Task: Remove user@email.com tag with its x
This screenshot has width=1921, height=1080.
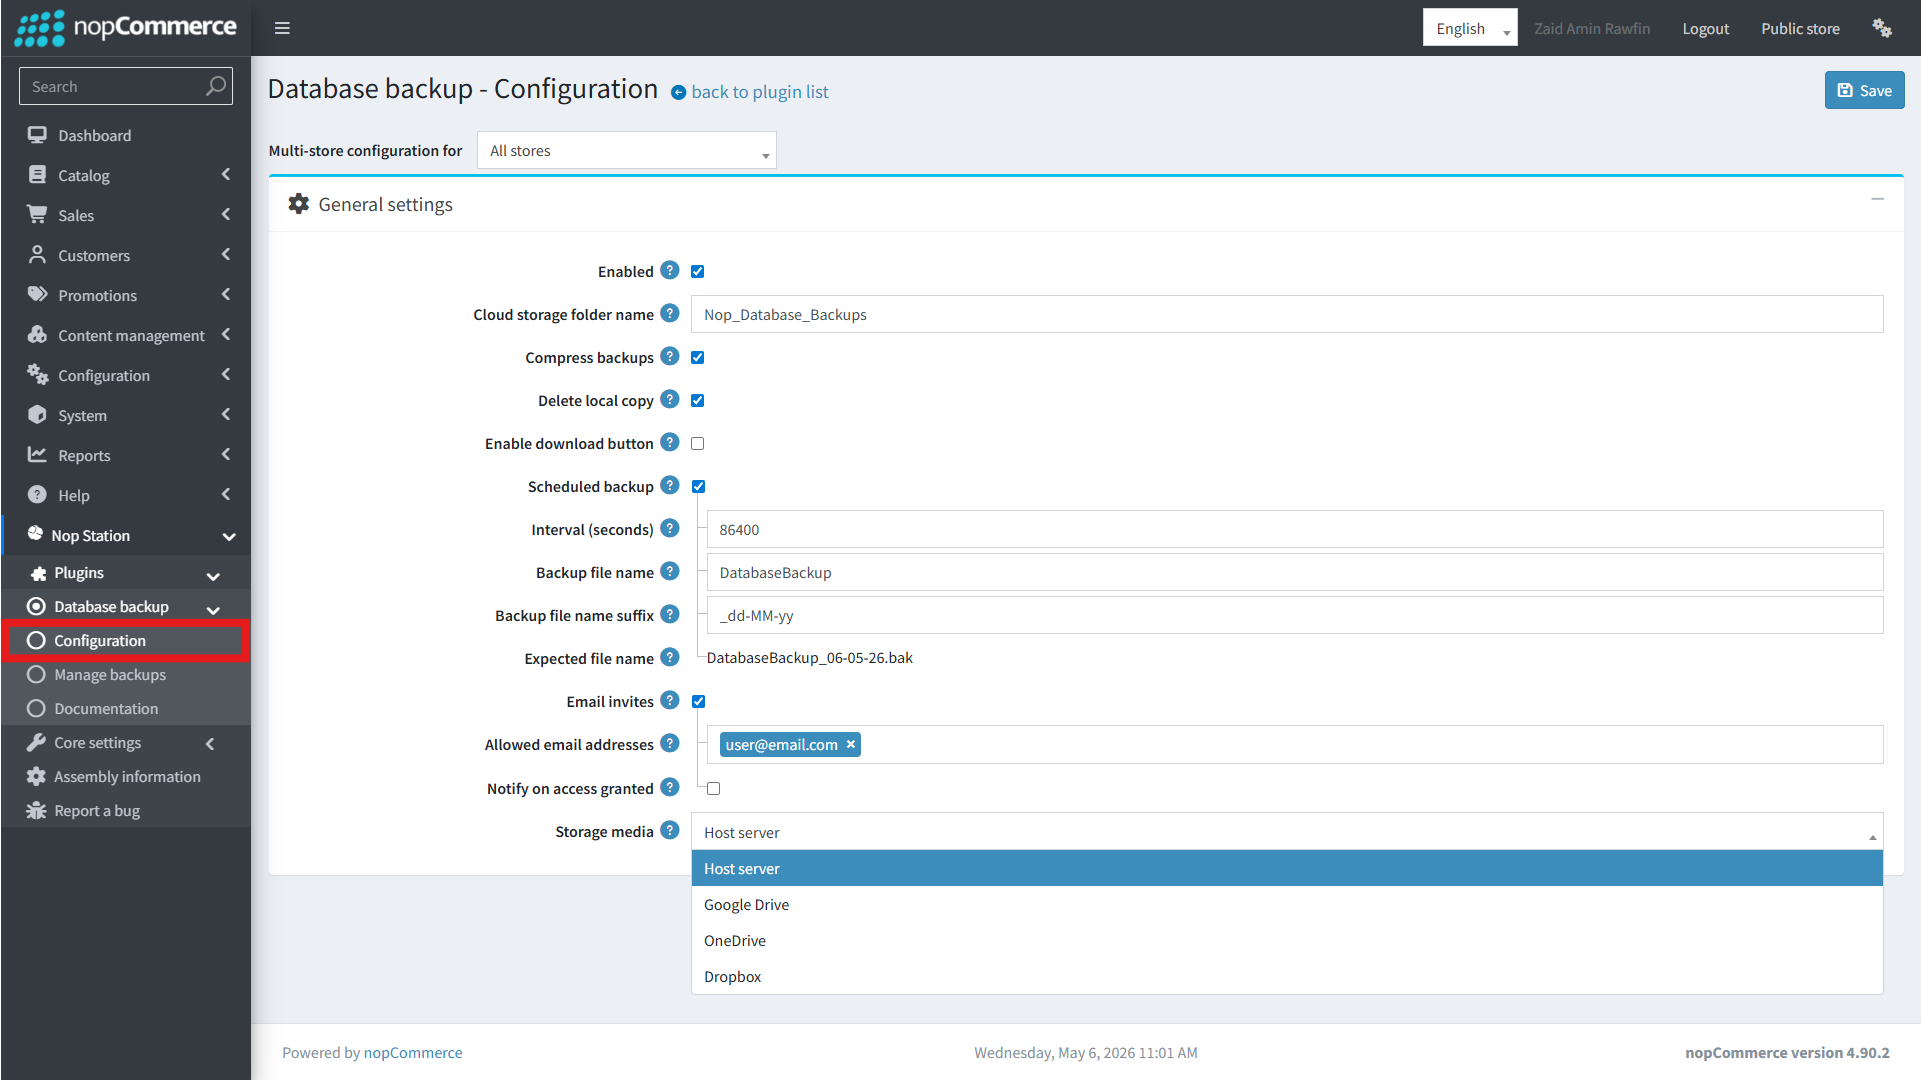Action: (x=851, y=744)
